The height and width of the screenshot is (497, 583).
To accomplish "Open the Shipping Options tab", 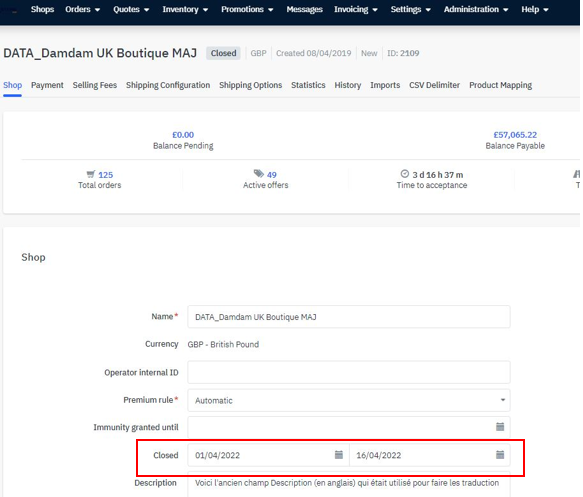I will 251,85.
